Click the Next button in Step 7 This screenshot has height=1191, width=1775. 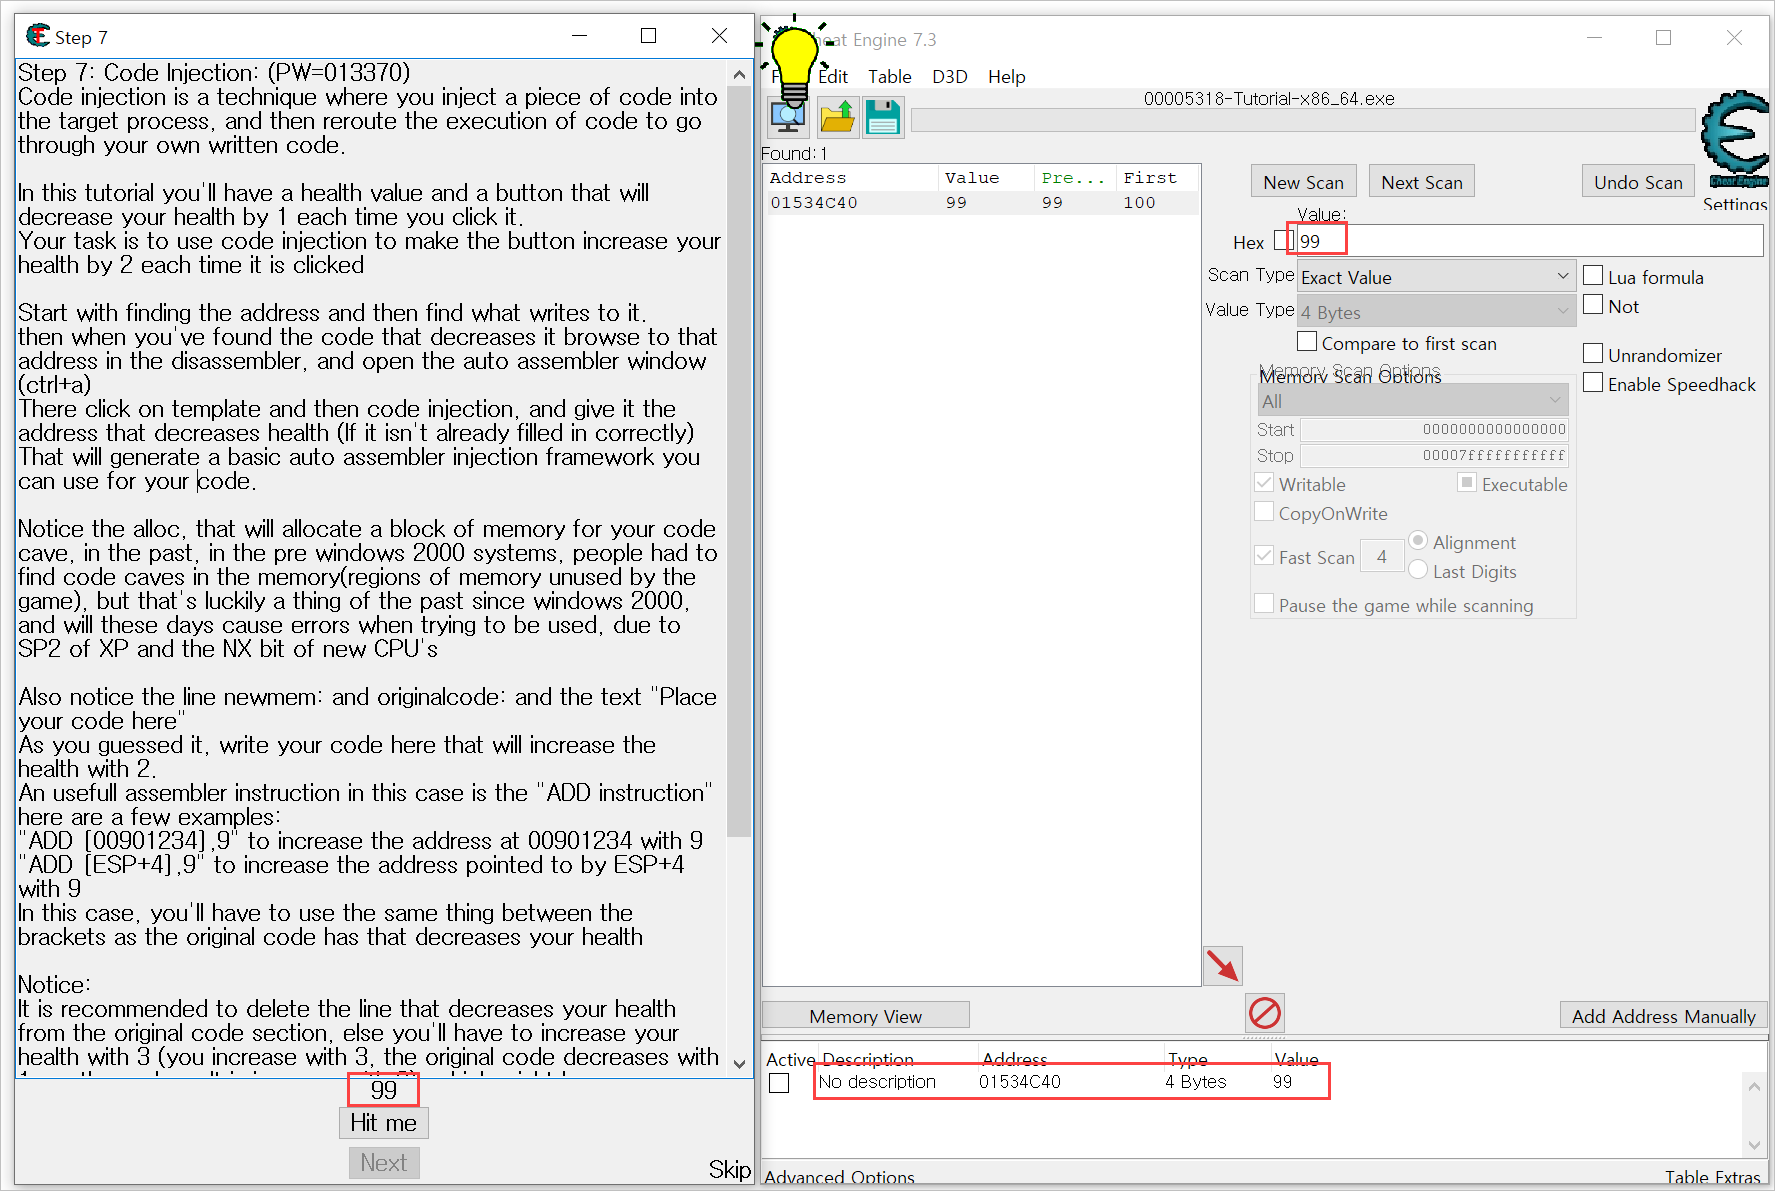tap(384, 1163)
